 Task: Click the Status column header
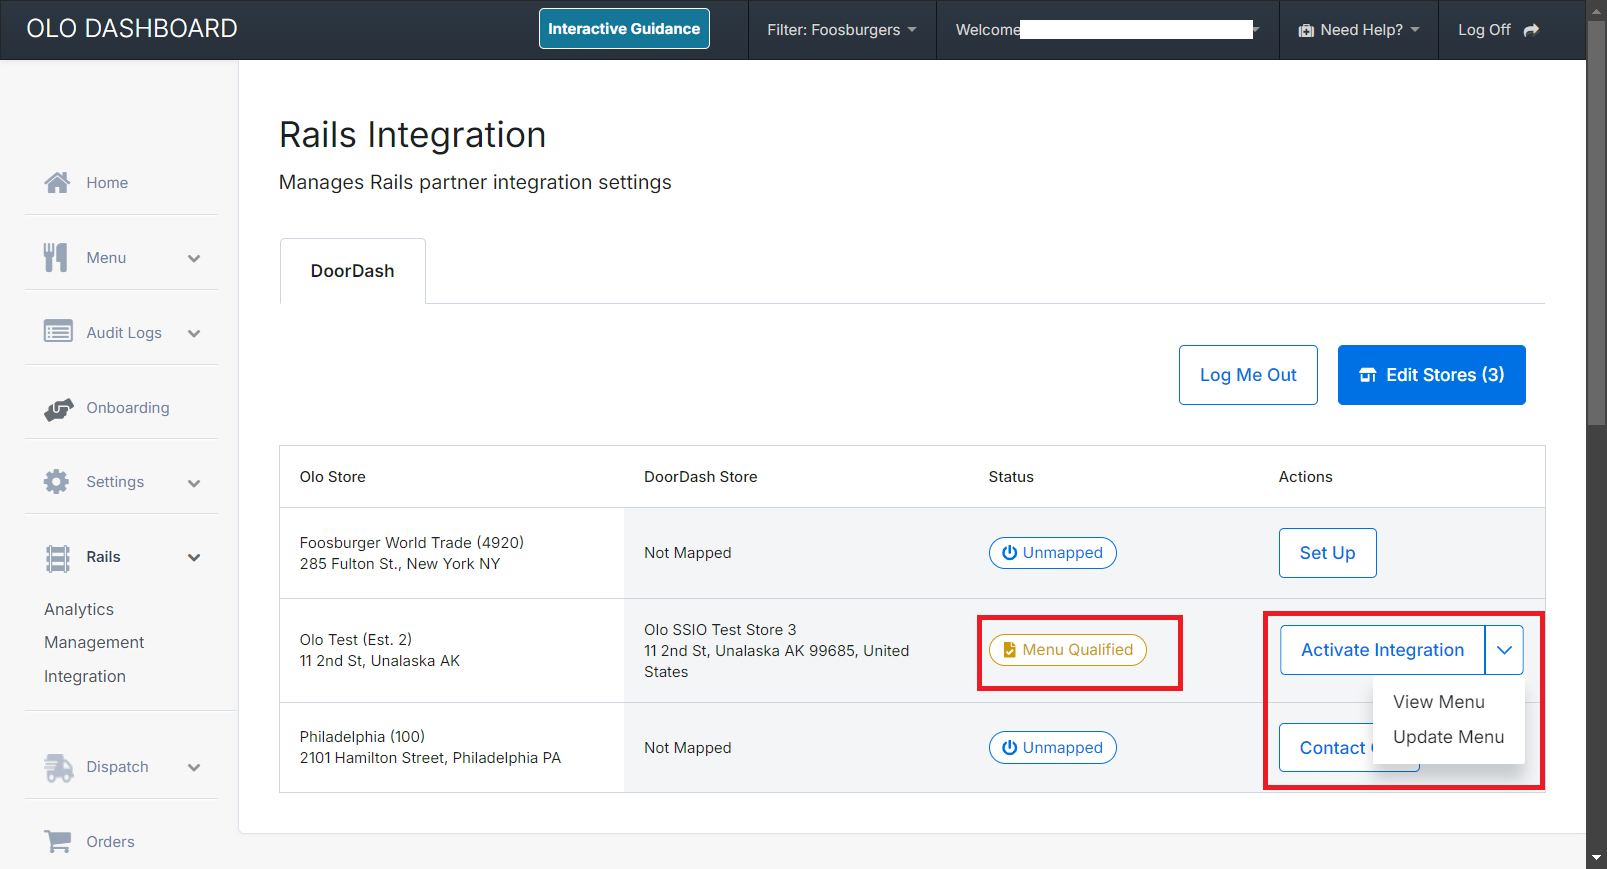pos(1011,477)
